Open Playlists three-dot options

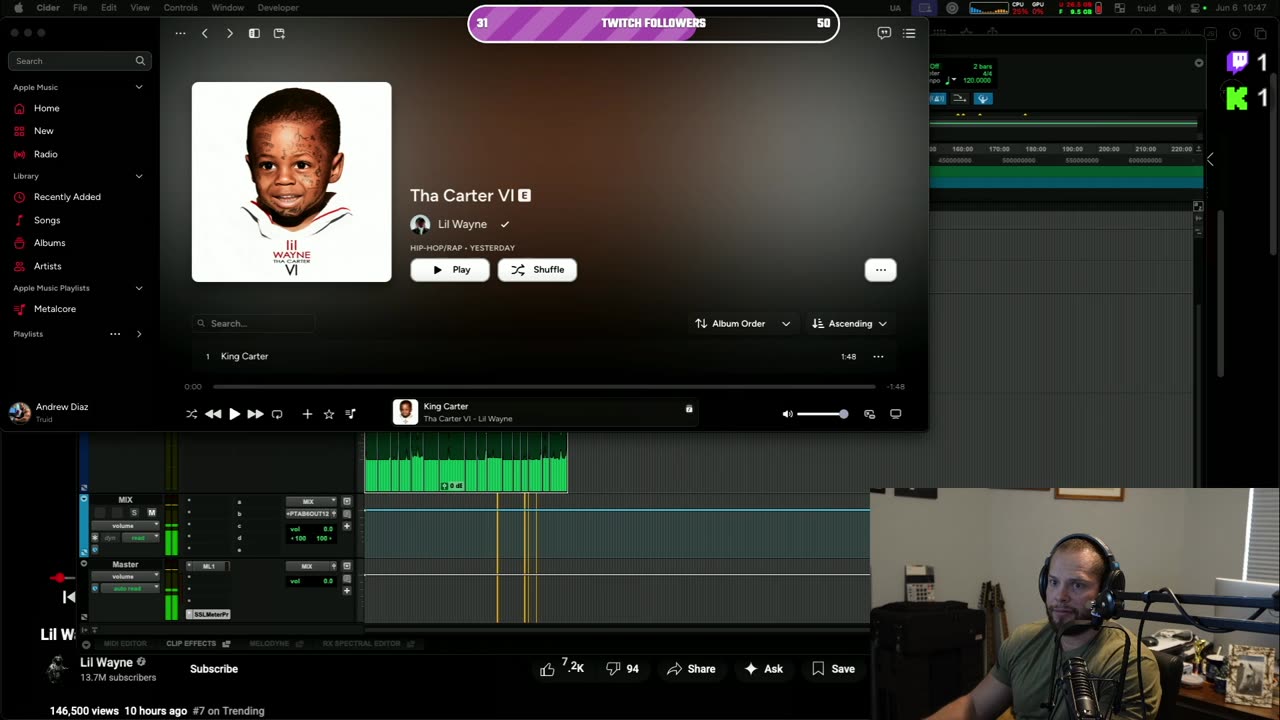[115, 334]
